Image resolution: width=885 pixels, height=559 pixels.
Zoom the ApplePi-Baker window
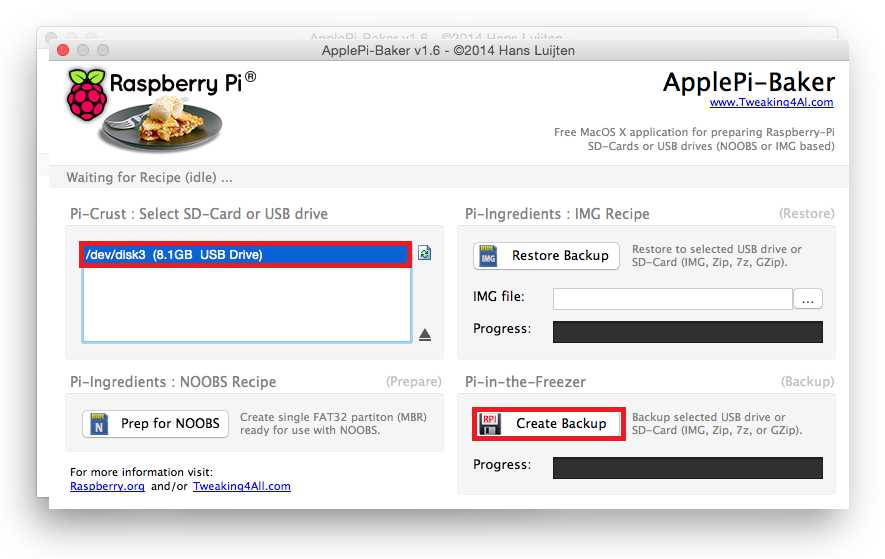(102, 50)
